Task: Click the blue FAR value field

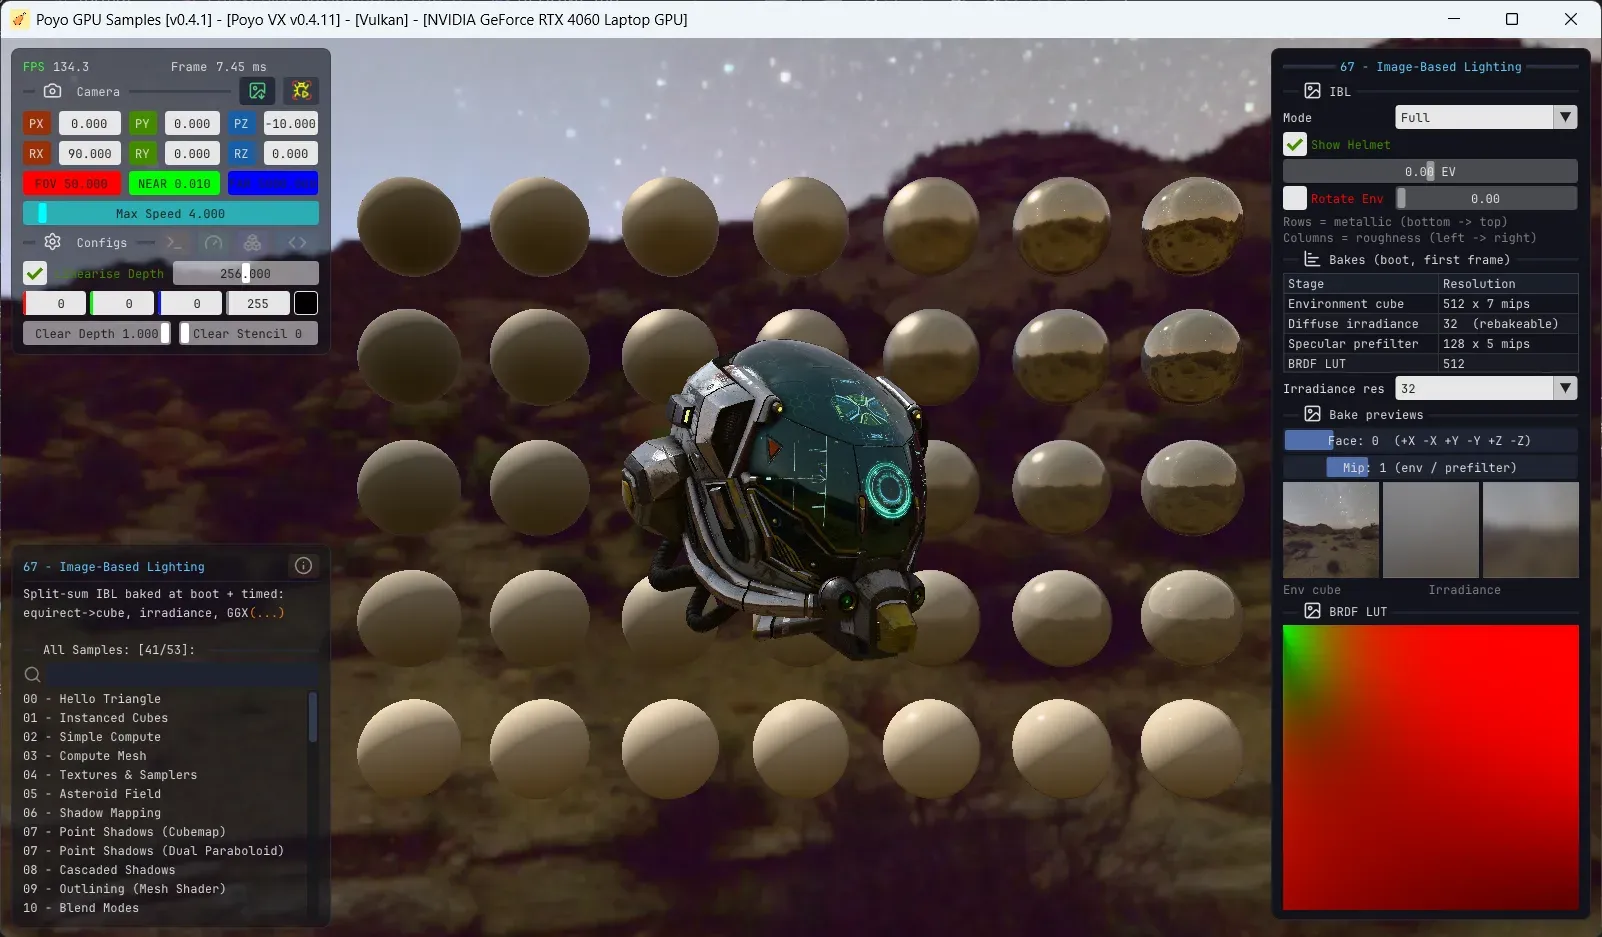Action: click(x=273, y=183)
